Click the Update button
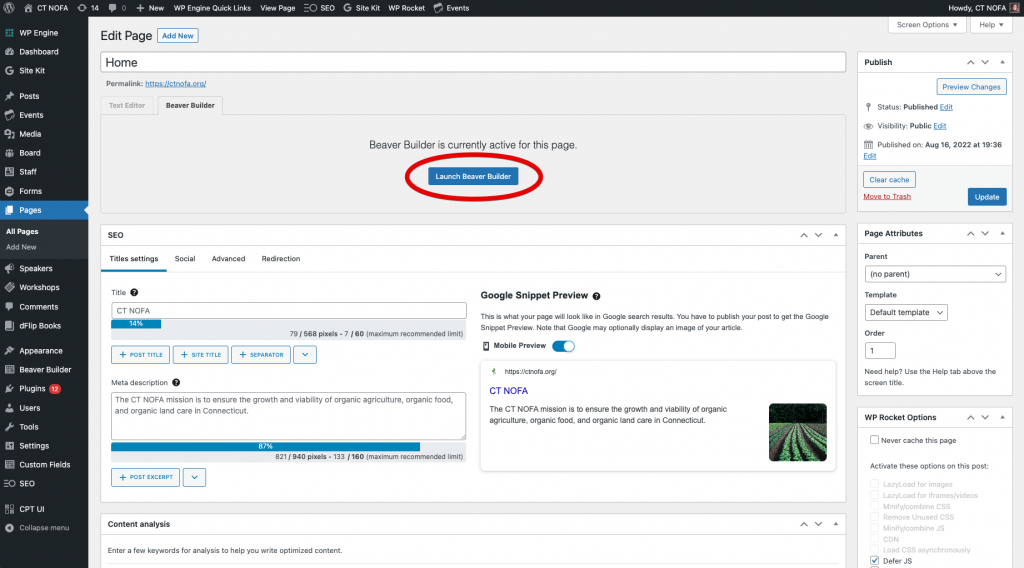Image resolution: width=1024 pixels, height=568 pixels. [x=987, y=197]
